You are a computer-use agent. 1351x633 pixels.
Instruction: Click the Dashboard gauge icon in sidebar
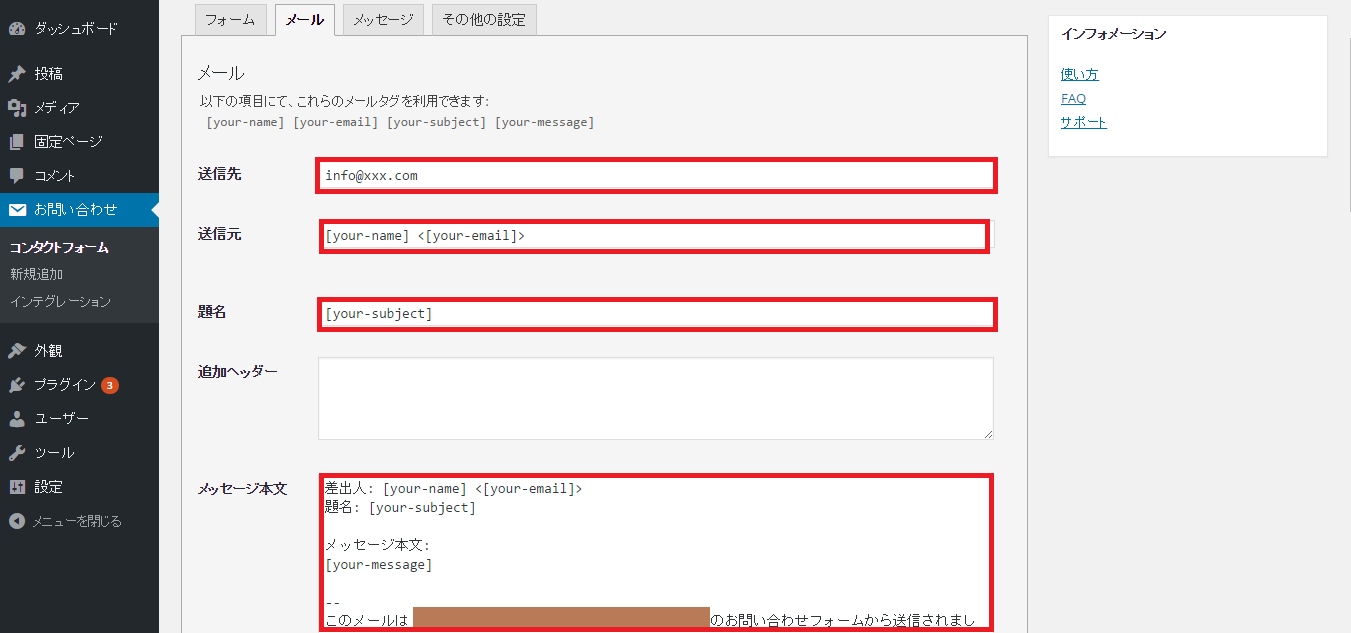click(17, 28)
